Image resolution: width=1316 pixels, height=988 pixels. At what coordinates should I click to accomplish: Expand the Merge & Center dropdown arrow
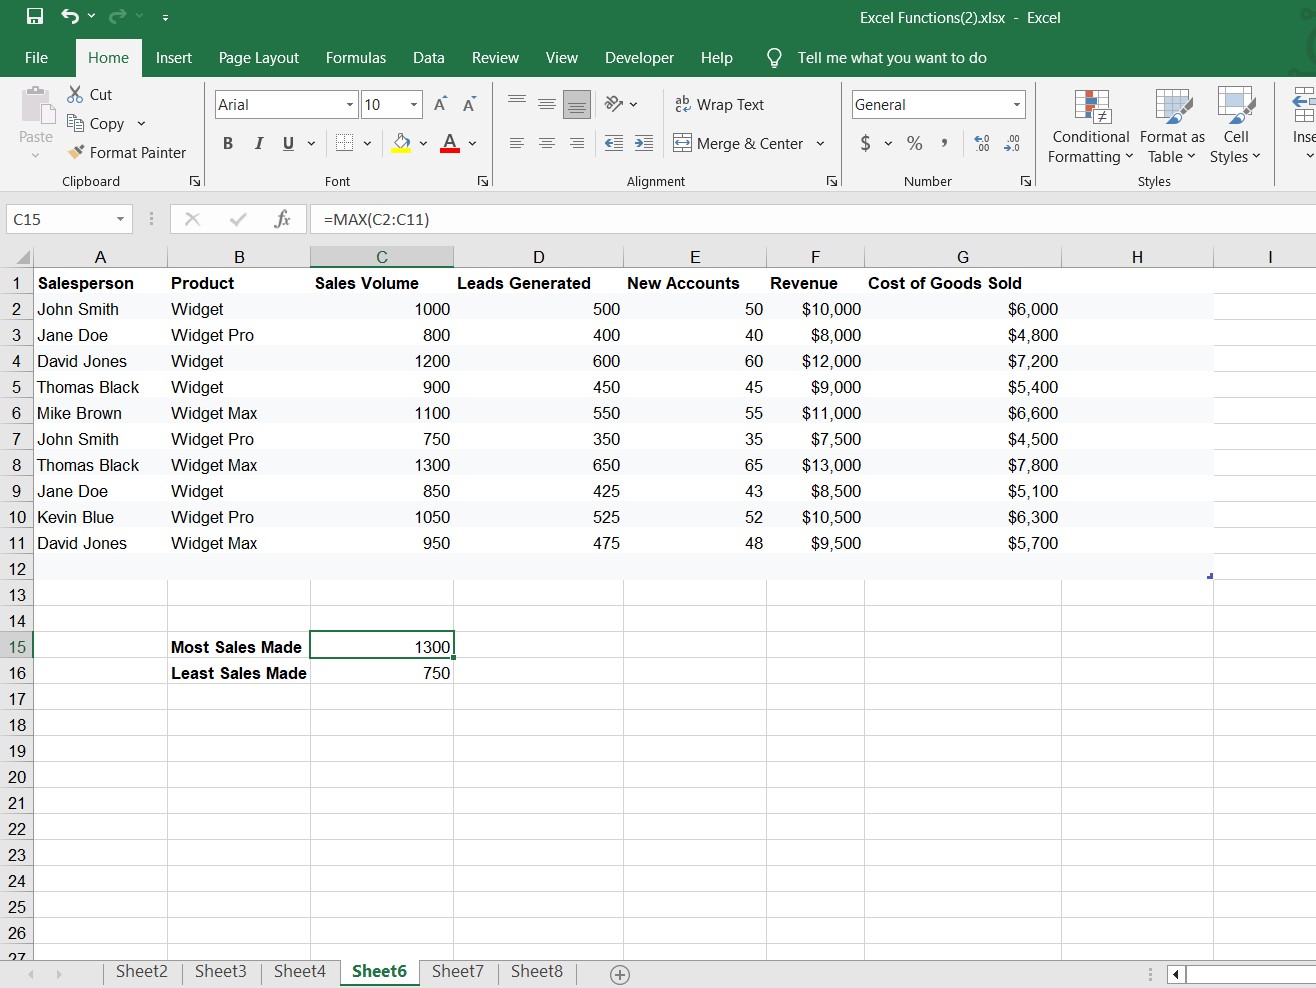click(x=820, y=143)
